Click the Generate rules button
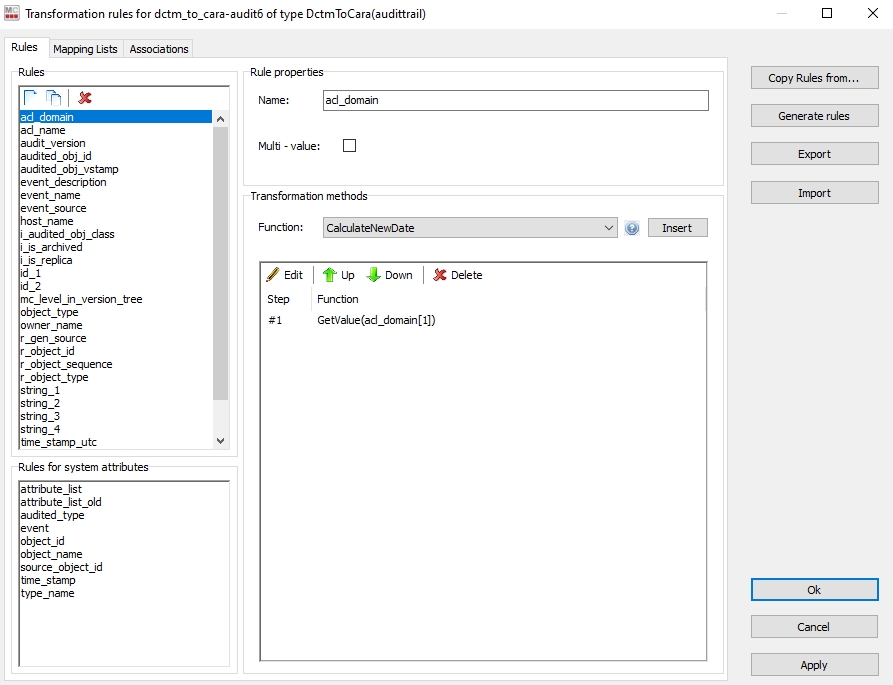Image resolution: width=893 pixels, height=685 pixels. pyautogui.click(x=814, y=116)
